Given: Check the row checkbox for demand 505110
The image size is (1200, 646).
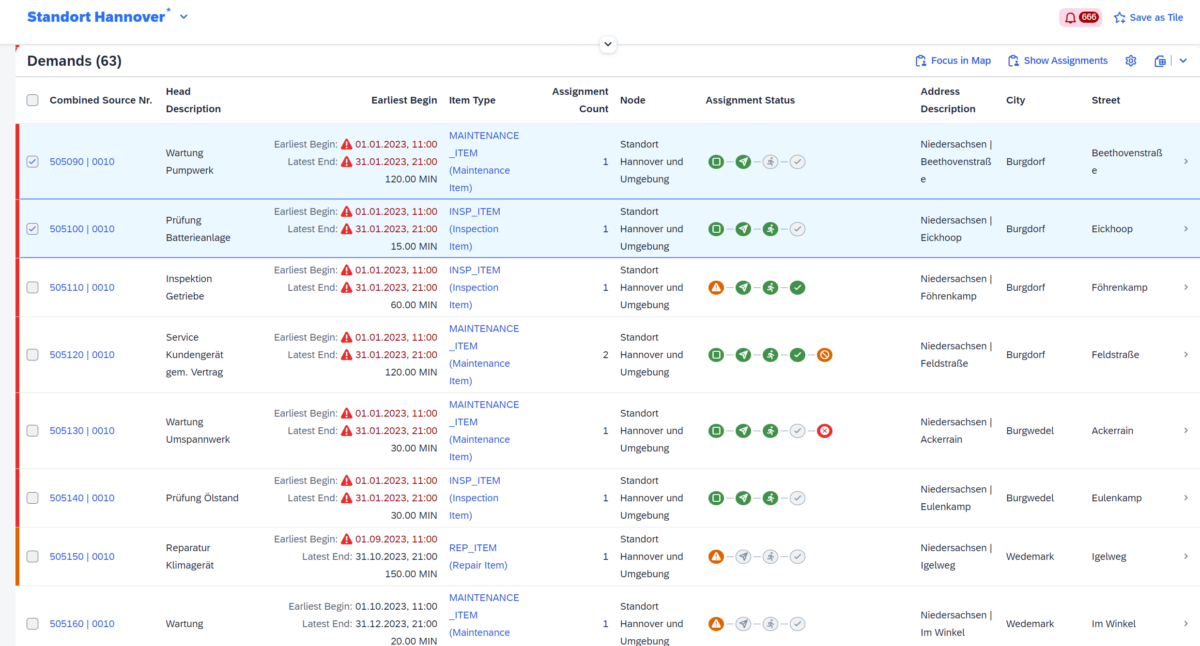Looking at the screenshot, I should tap(32, 287).
